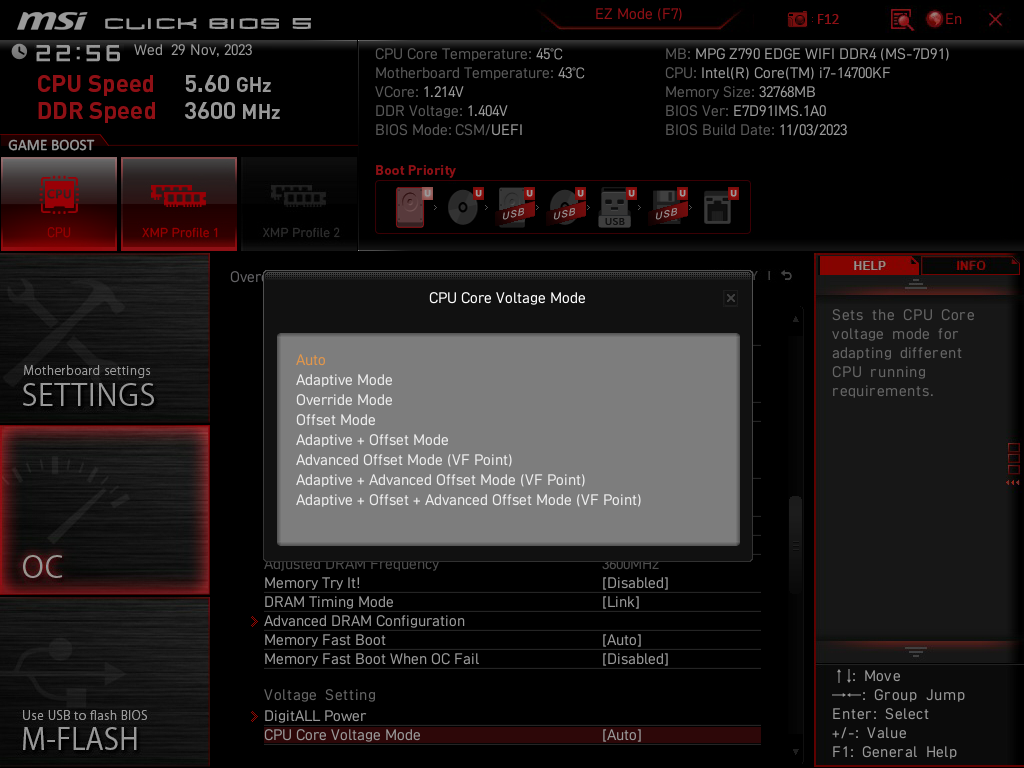Choose Override Mode option
This screenshot has width=1024, height=768.
click(344, 400)
